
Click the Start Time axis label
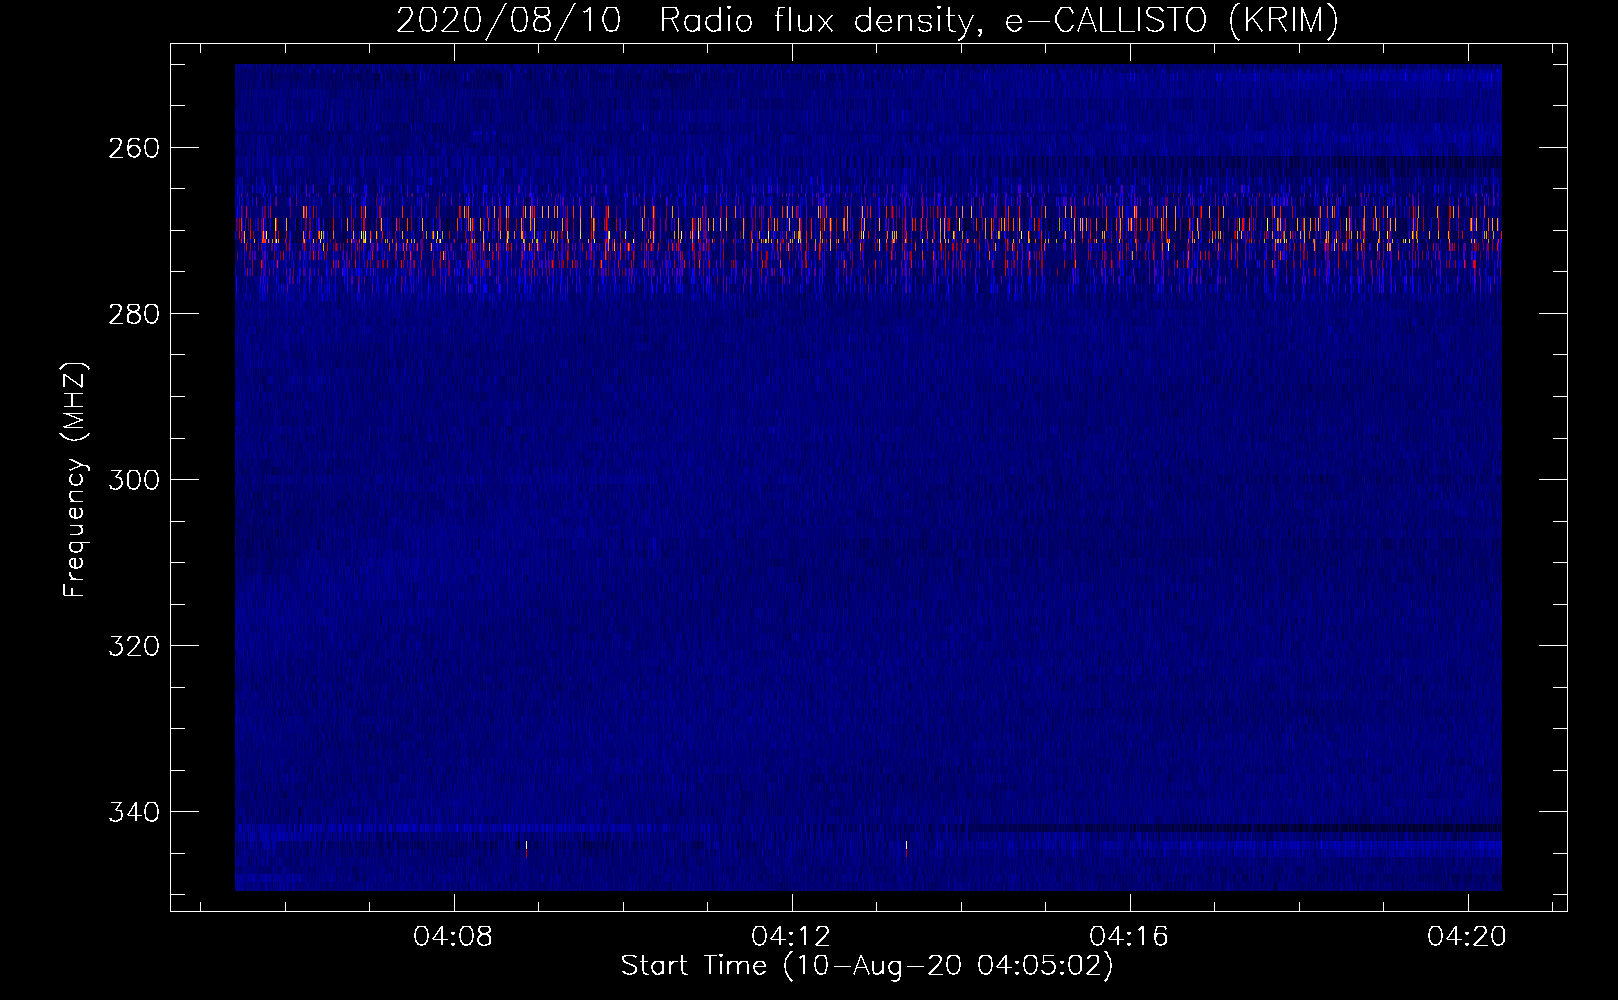coord(866,966)
